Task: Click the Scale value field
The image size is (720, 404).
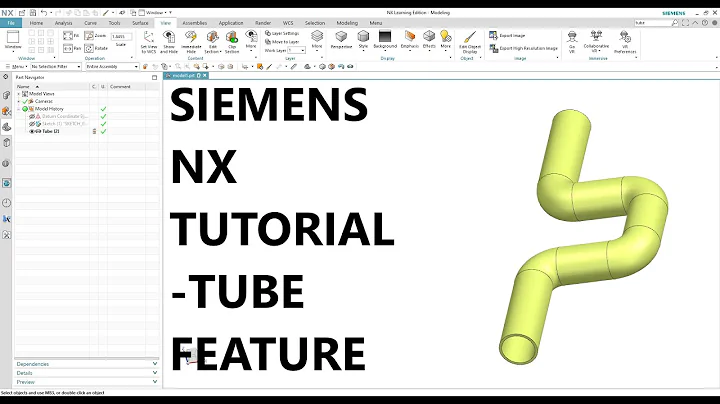Action: [x=121, y=36]
